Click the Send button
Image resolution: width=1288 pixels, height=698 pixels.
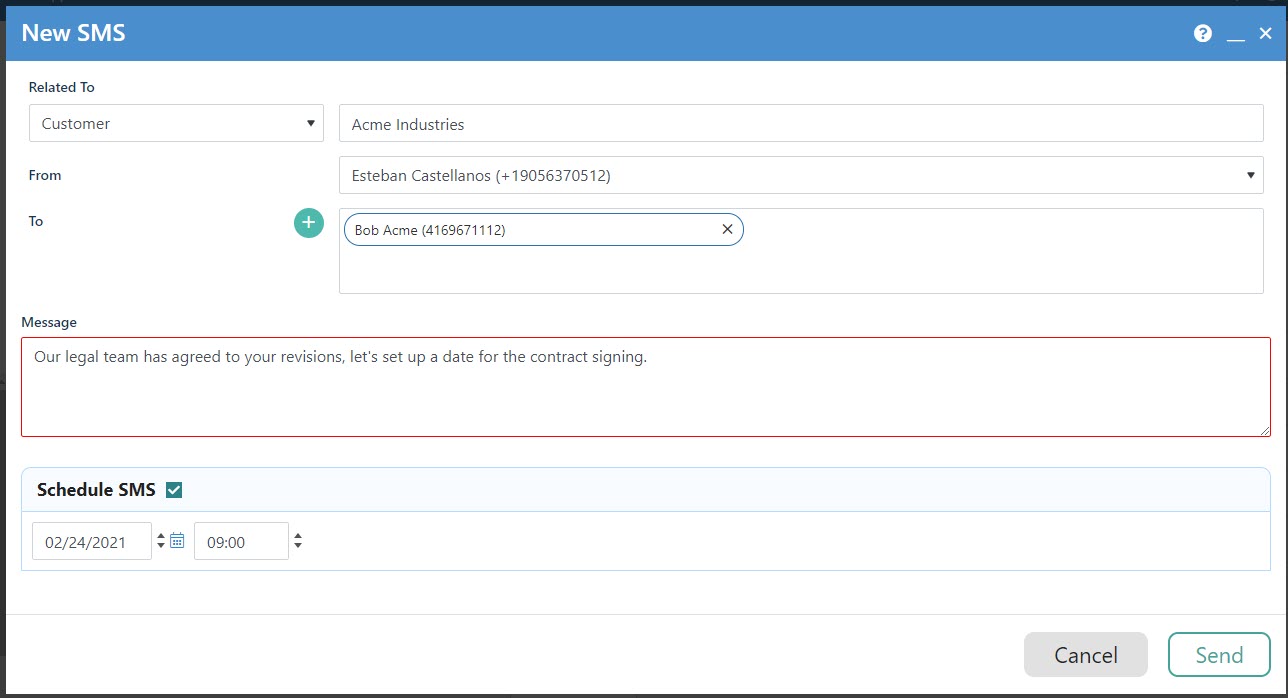tap(1219, 655)
